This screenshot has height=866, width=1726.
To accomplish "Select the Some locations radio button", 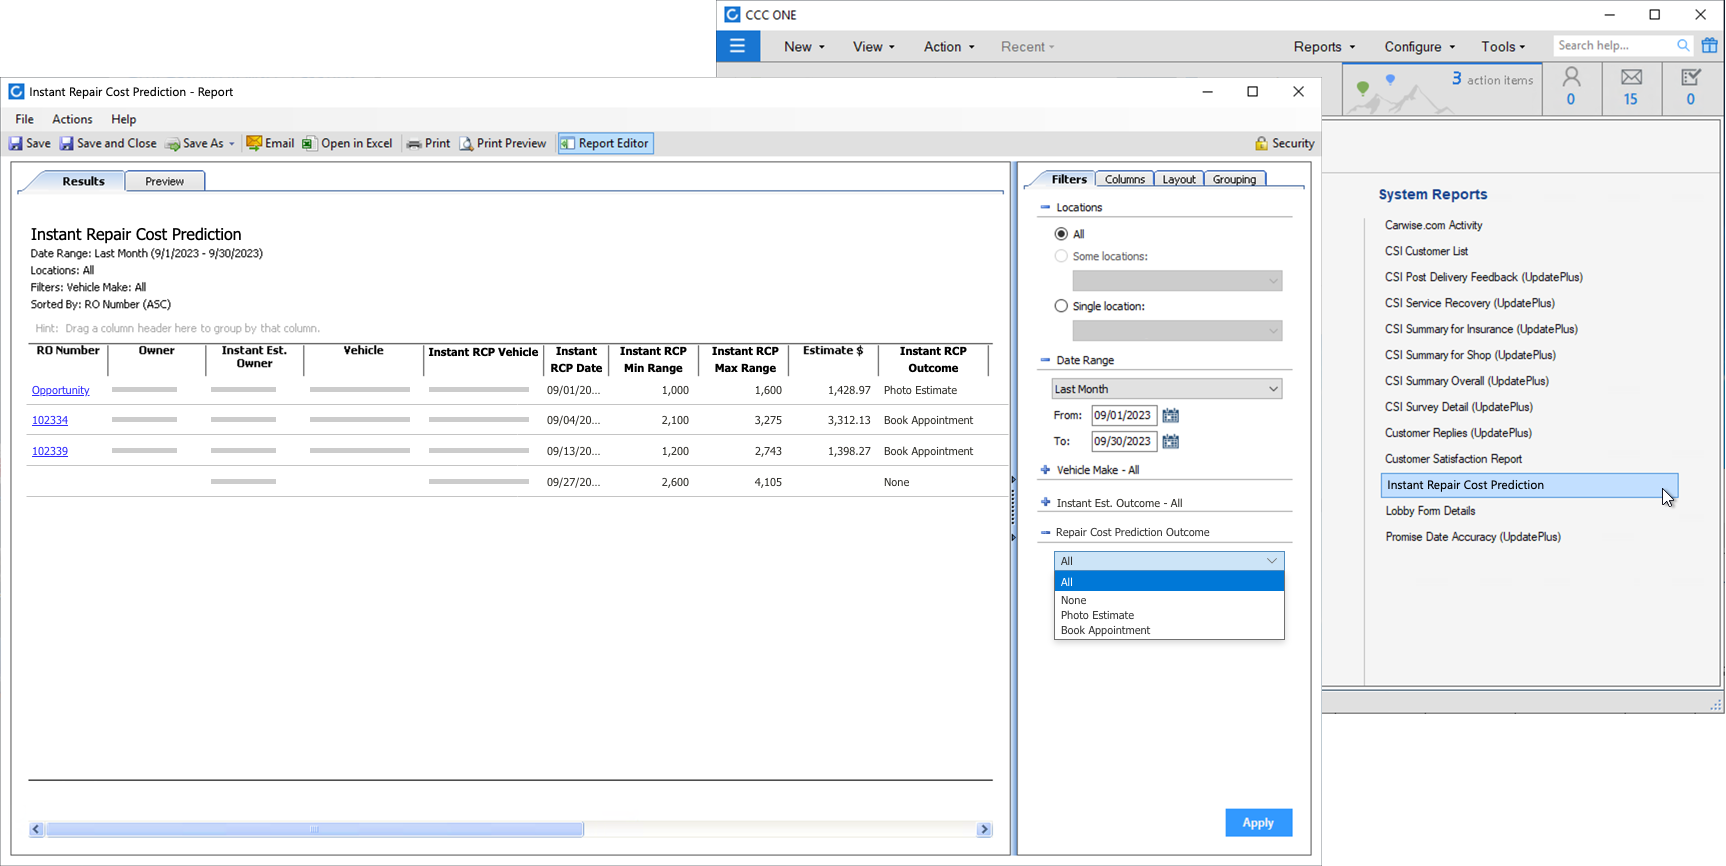I will (x=1061, y=257).
